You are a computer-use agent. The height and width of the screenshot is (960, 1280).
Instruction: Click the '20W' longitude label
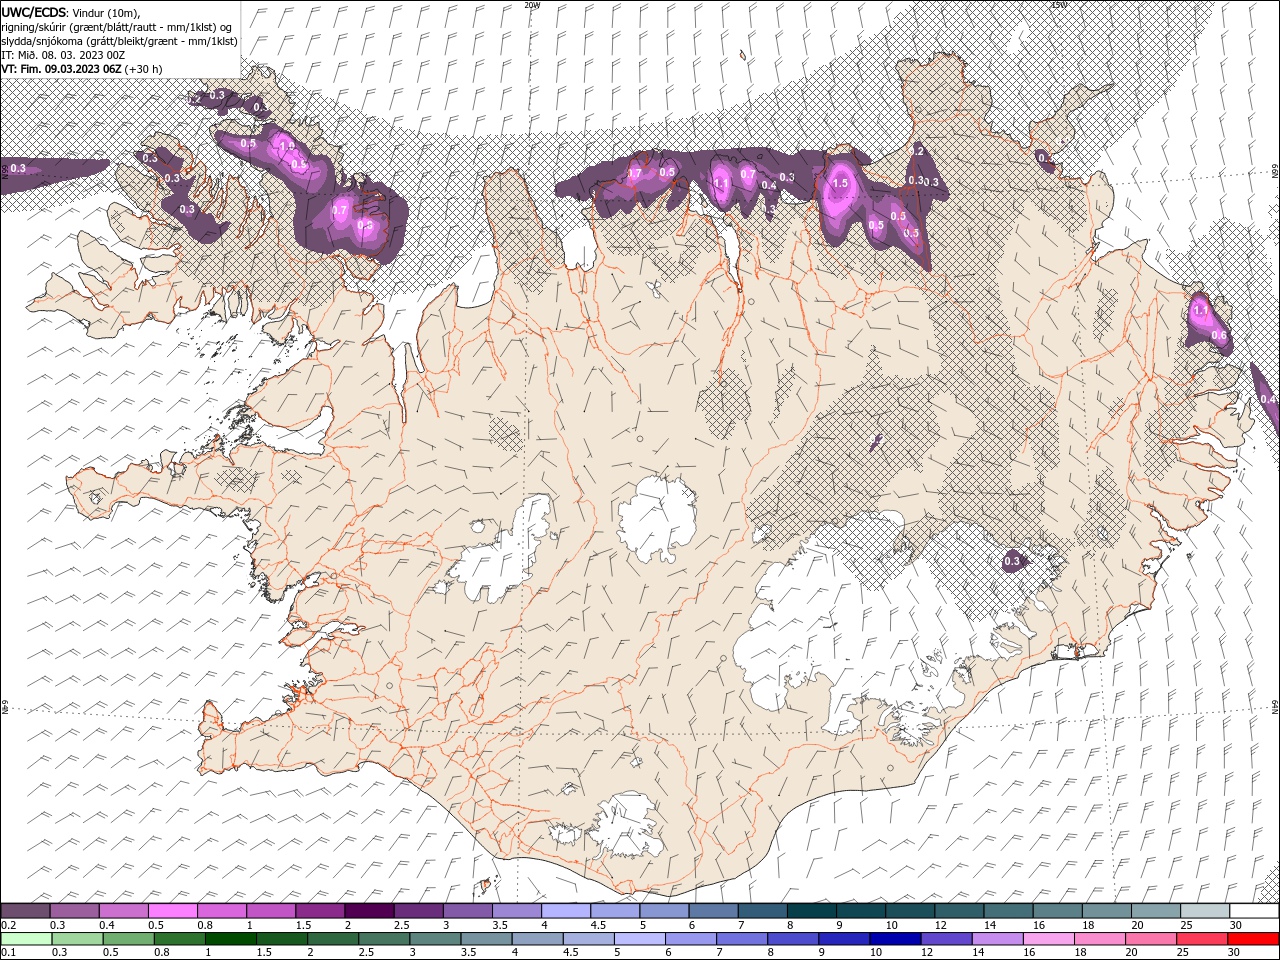point(532,5)
